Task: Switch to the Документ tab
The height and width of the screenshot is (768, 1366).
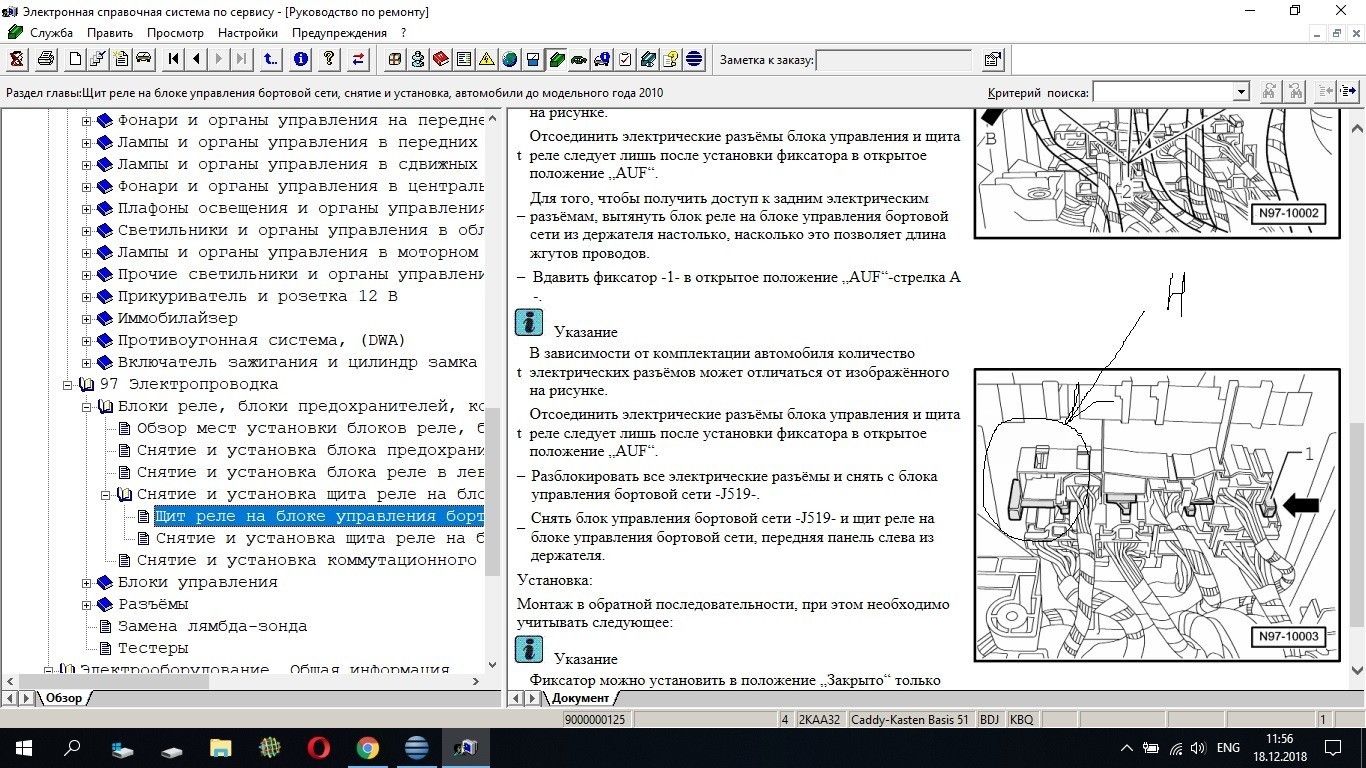Action: click(x=580, y=698)
